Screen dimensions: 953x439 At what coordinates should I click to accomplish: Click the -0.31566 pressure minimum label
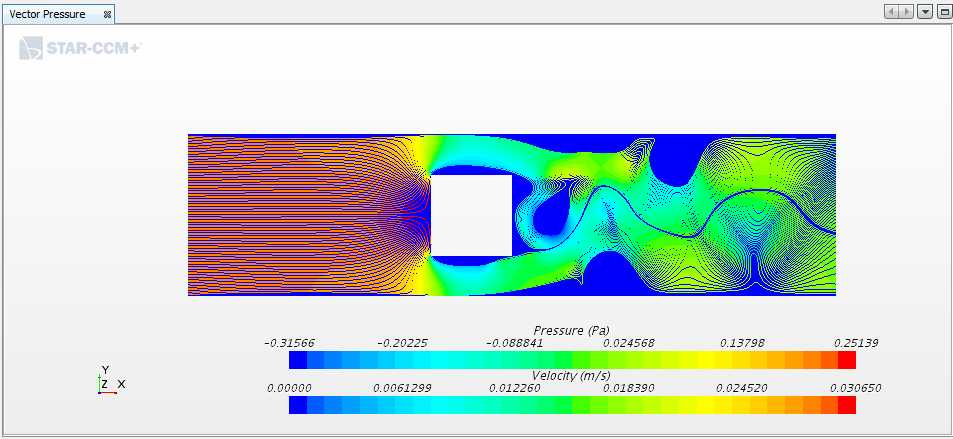click(289, 343)
